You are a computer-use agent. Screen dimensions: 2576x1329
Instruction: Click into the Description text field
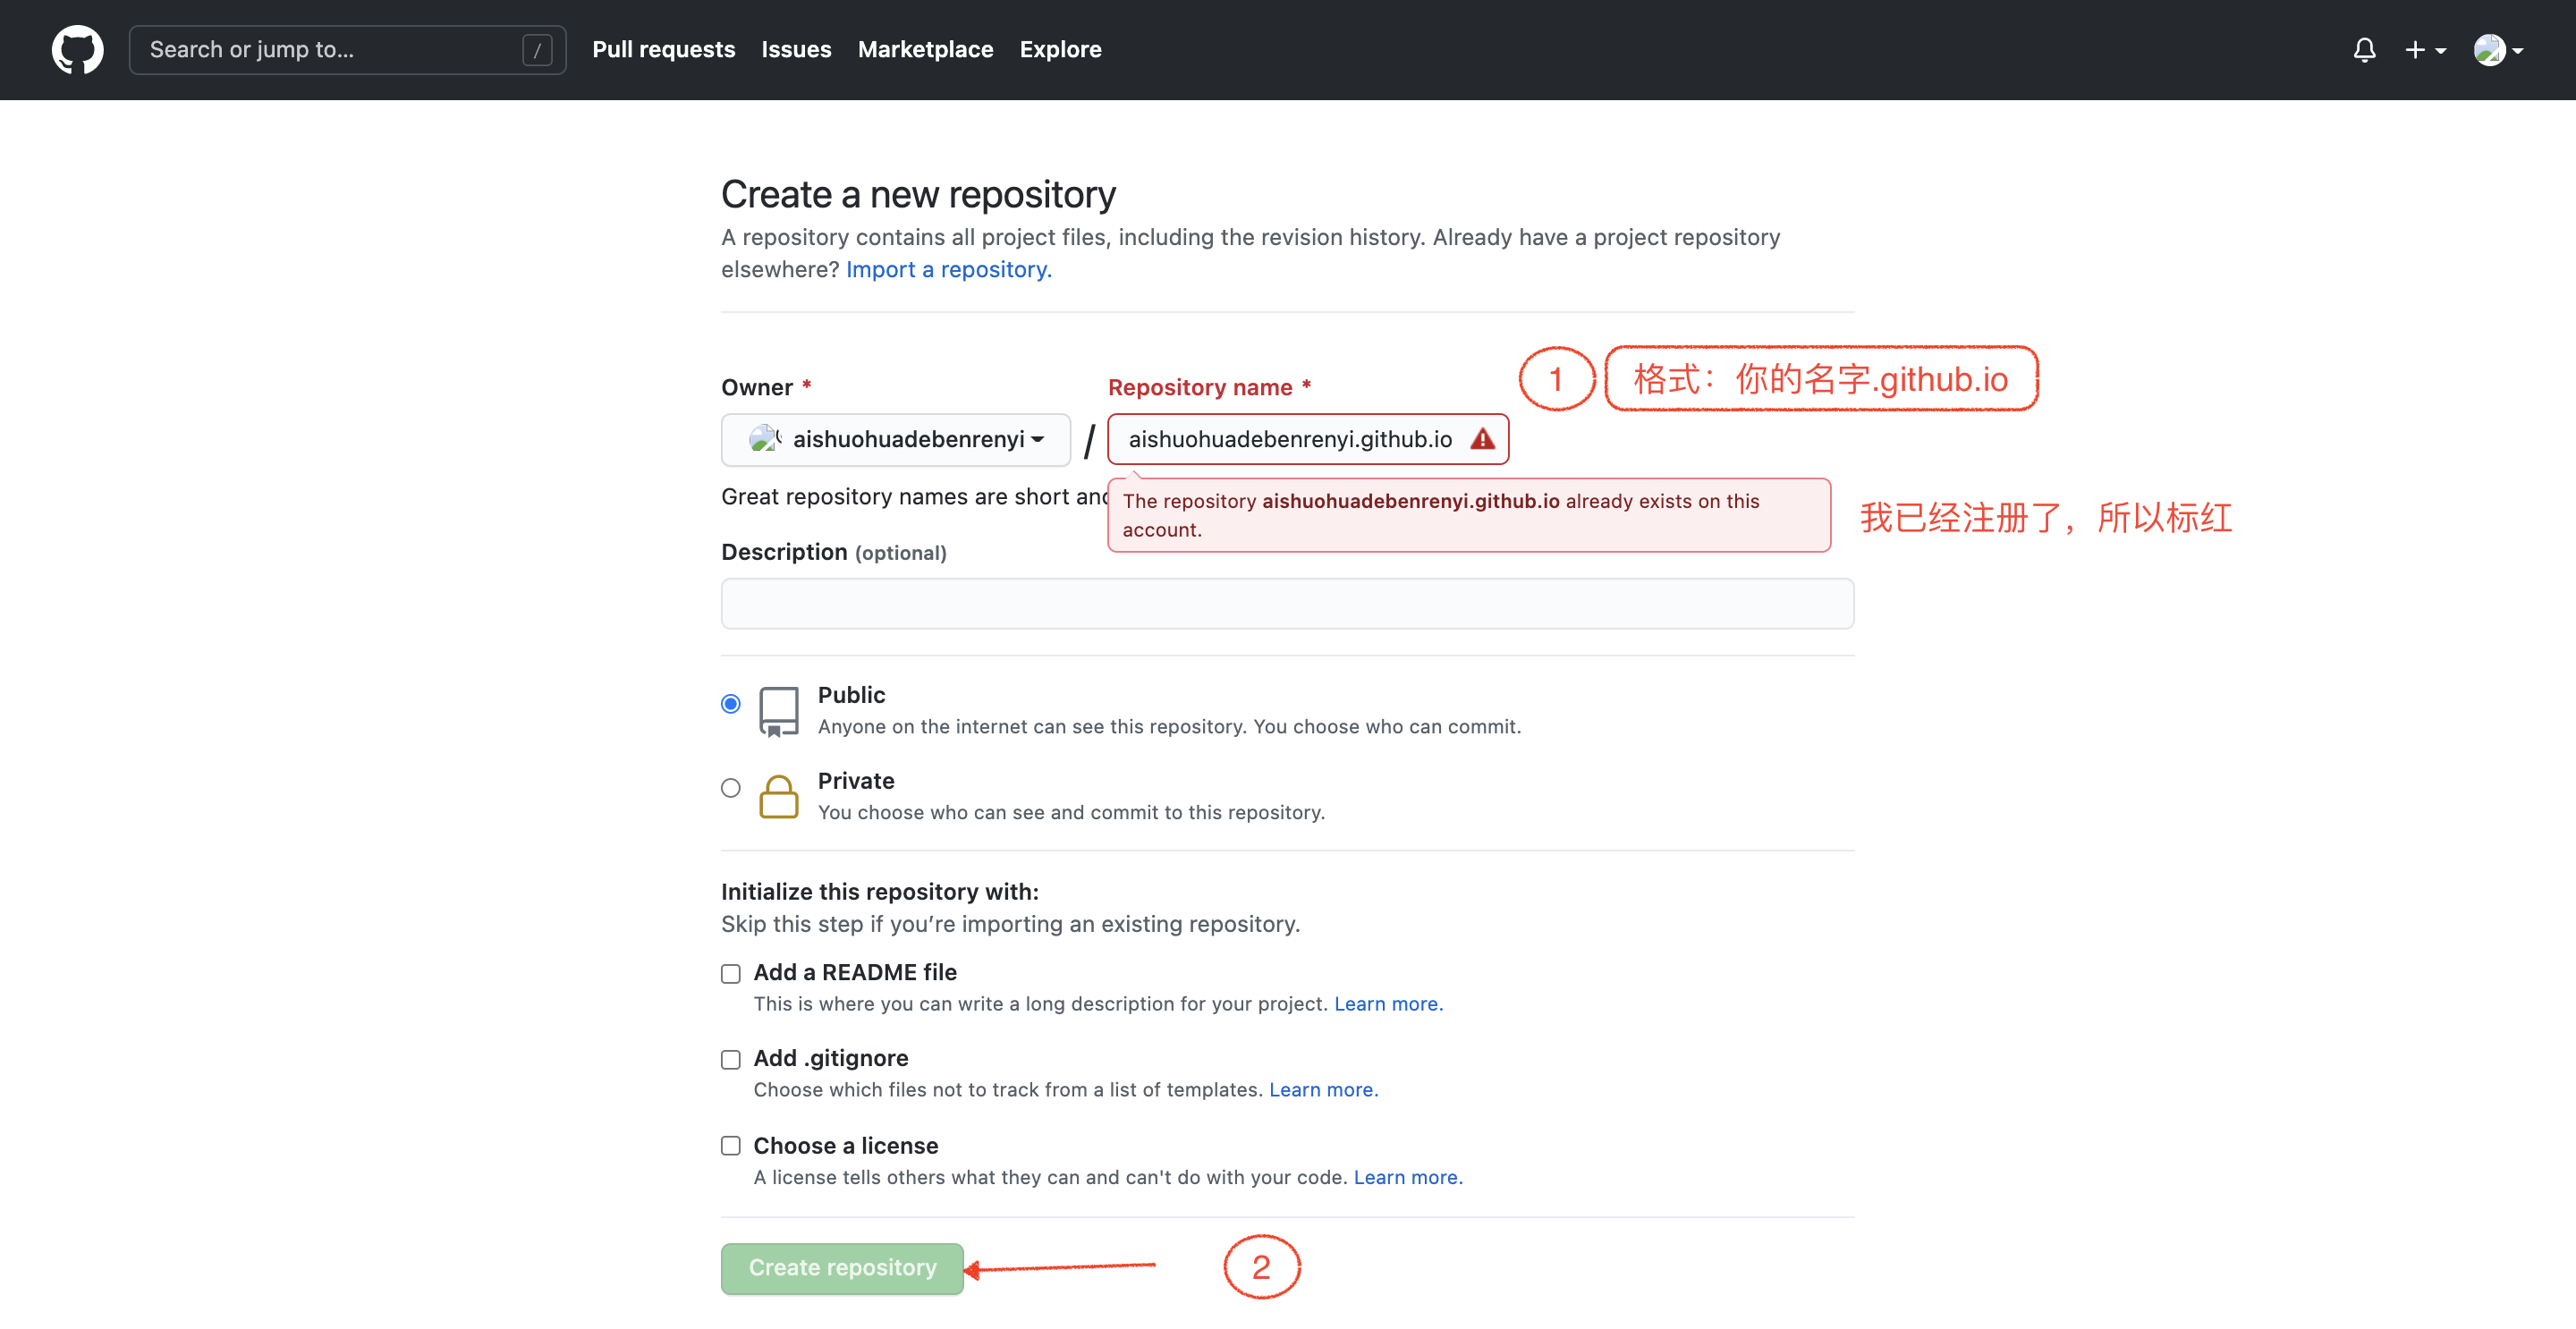(1287, 603)
